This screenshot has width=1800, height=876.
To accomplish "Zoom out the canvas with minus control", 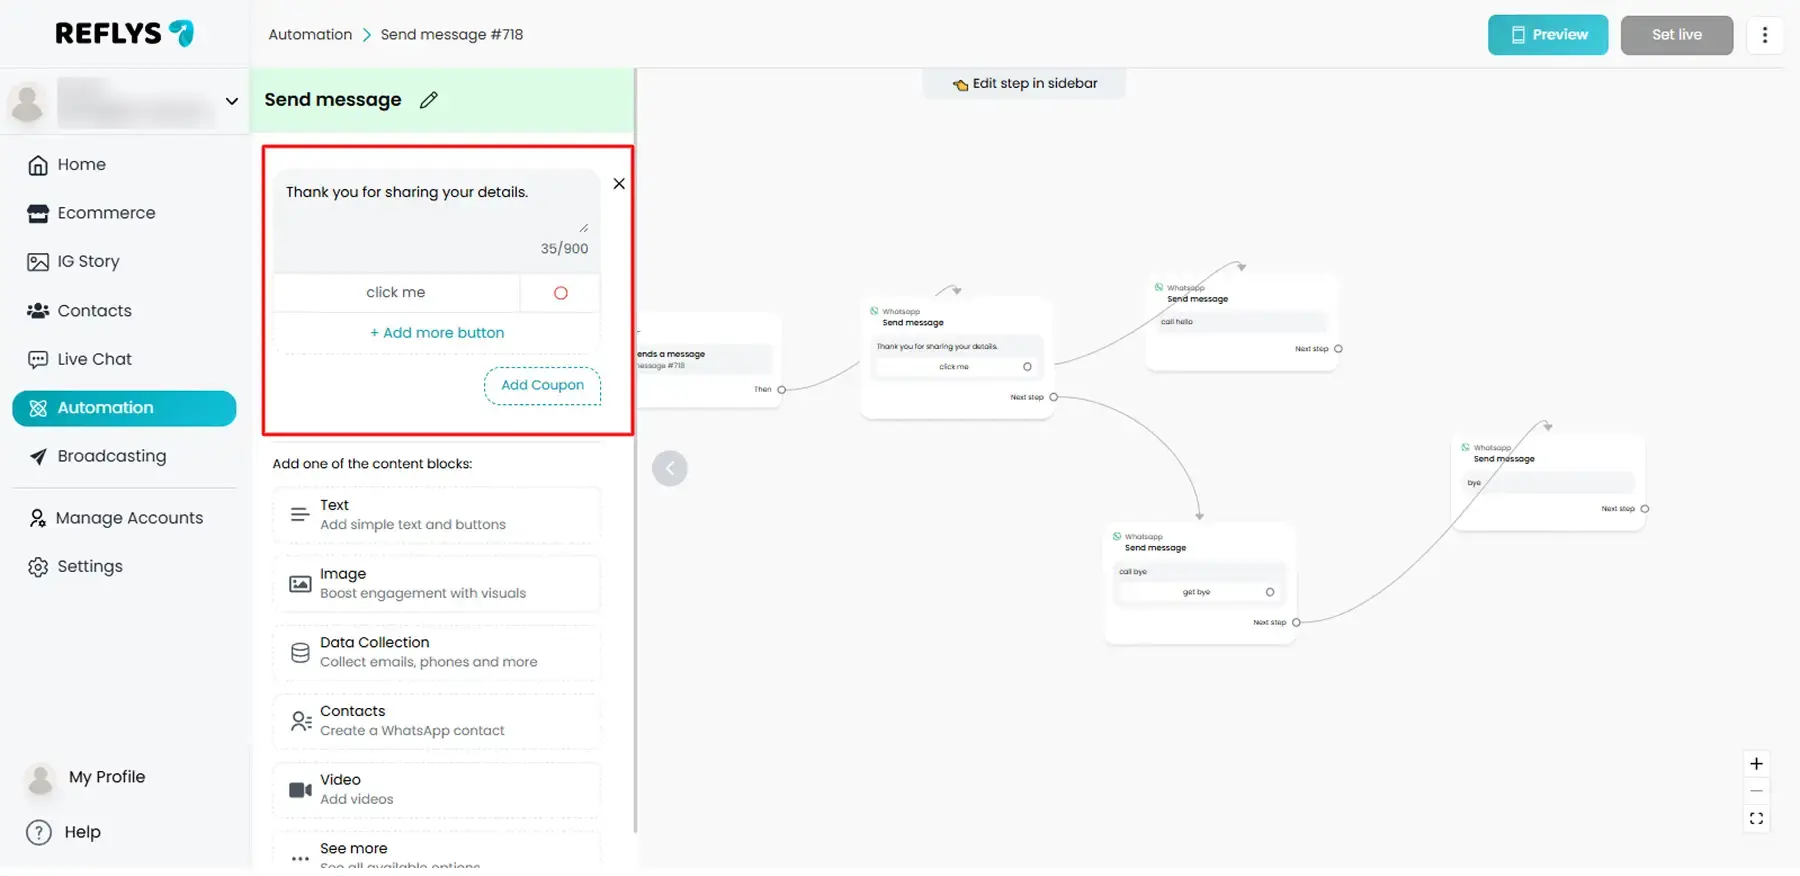I will click(1756, 791).
